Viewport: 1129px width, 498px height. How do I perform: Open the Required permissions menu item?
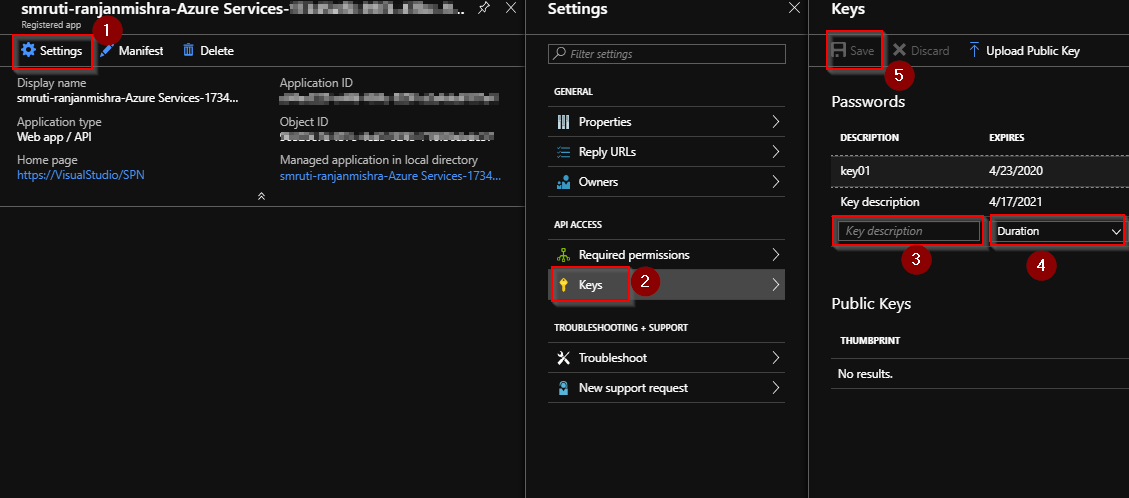[667, 255]
